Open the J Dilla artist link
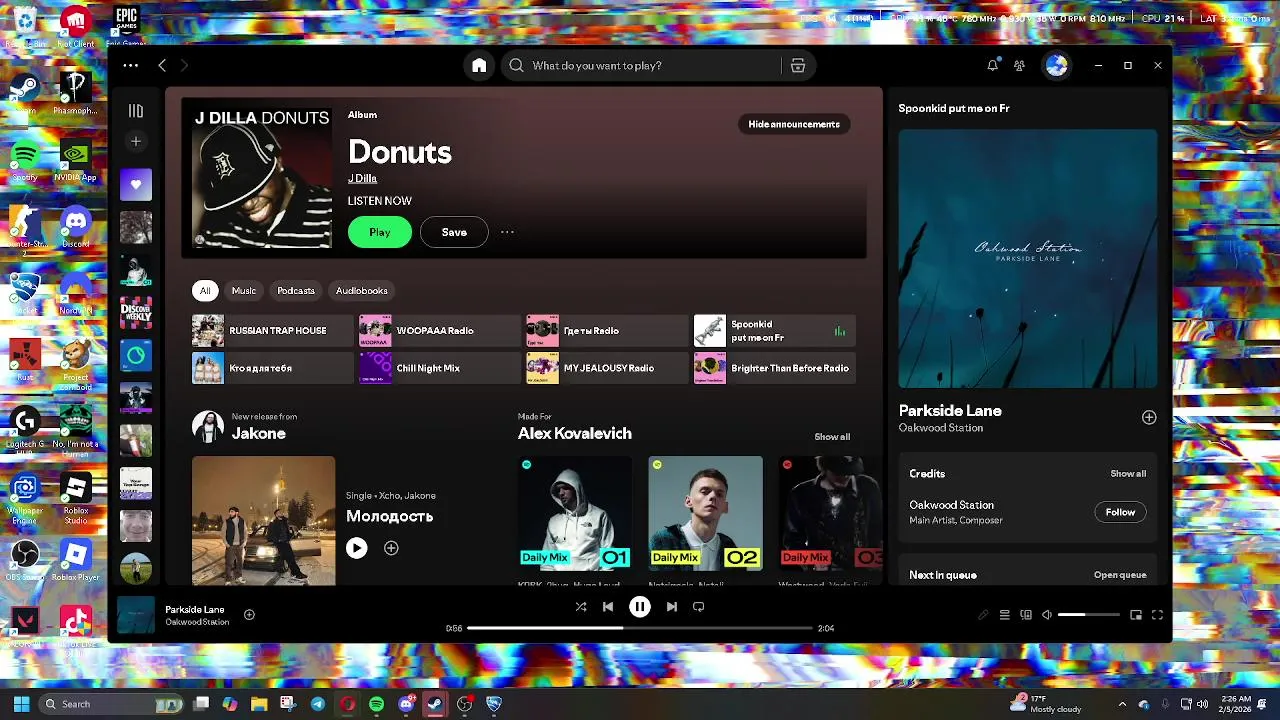Viewport: 1280px width, 720px height. [362, 178]
